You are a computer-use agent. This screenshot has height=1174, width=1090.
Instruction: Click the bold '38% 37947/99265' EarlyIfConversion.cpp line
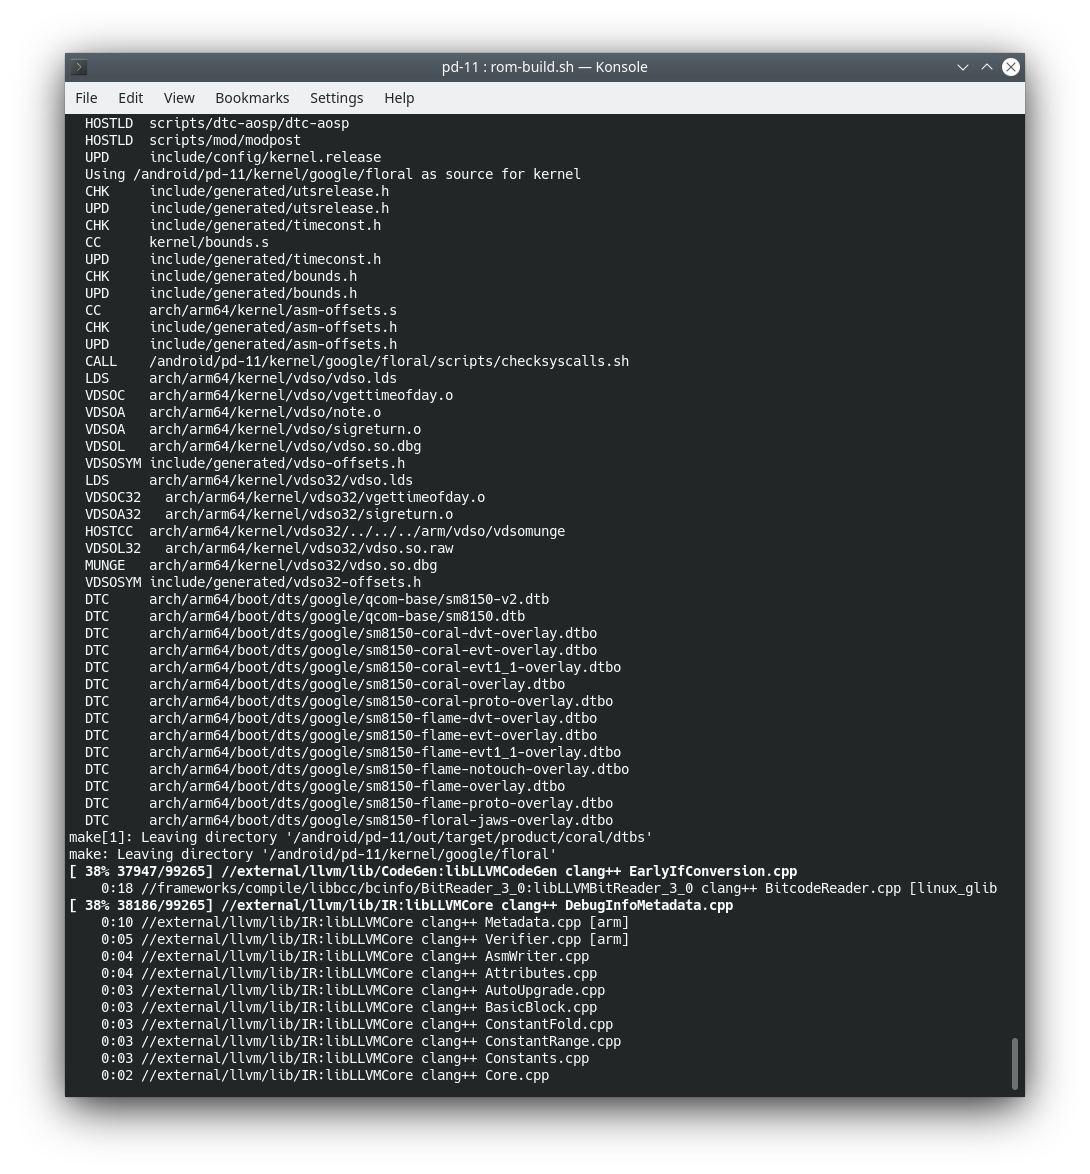pos(433,872)
